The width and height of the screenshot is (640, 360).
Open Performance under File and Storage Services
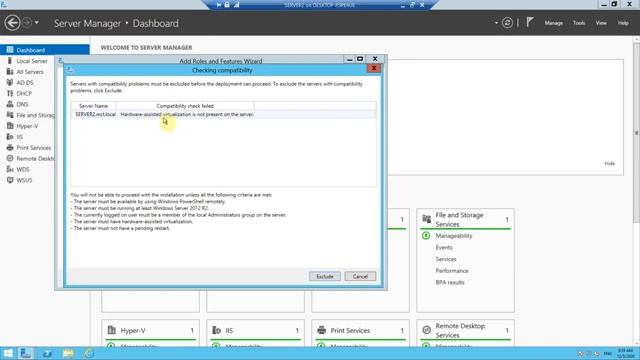(452, 271)
